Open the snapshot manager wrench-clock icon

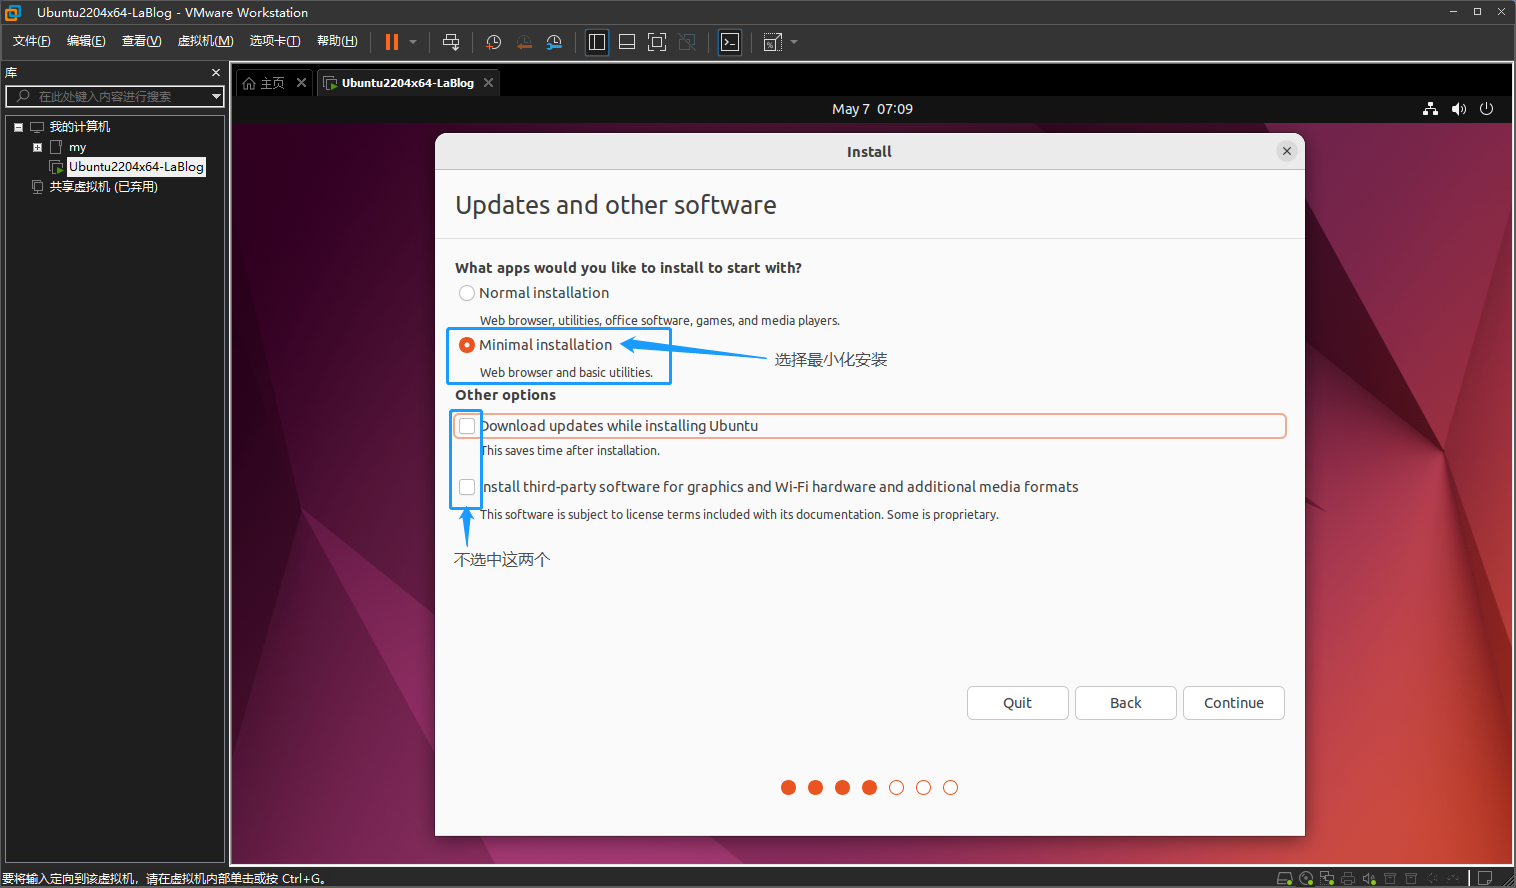554,42
